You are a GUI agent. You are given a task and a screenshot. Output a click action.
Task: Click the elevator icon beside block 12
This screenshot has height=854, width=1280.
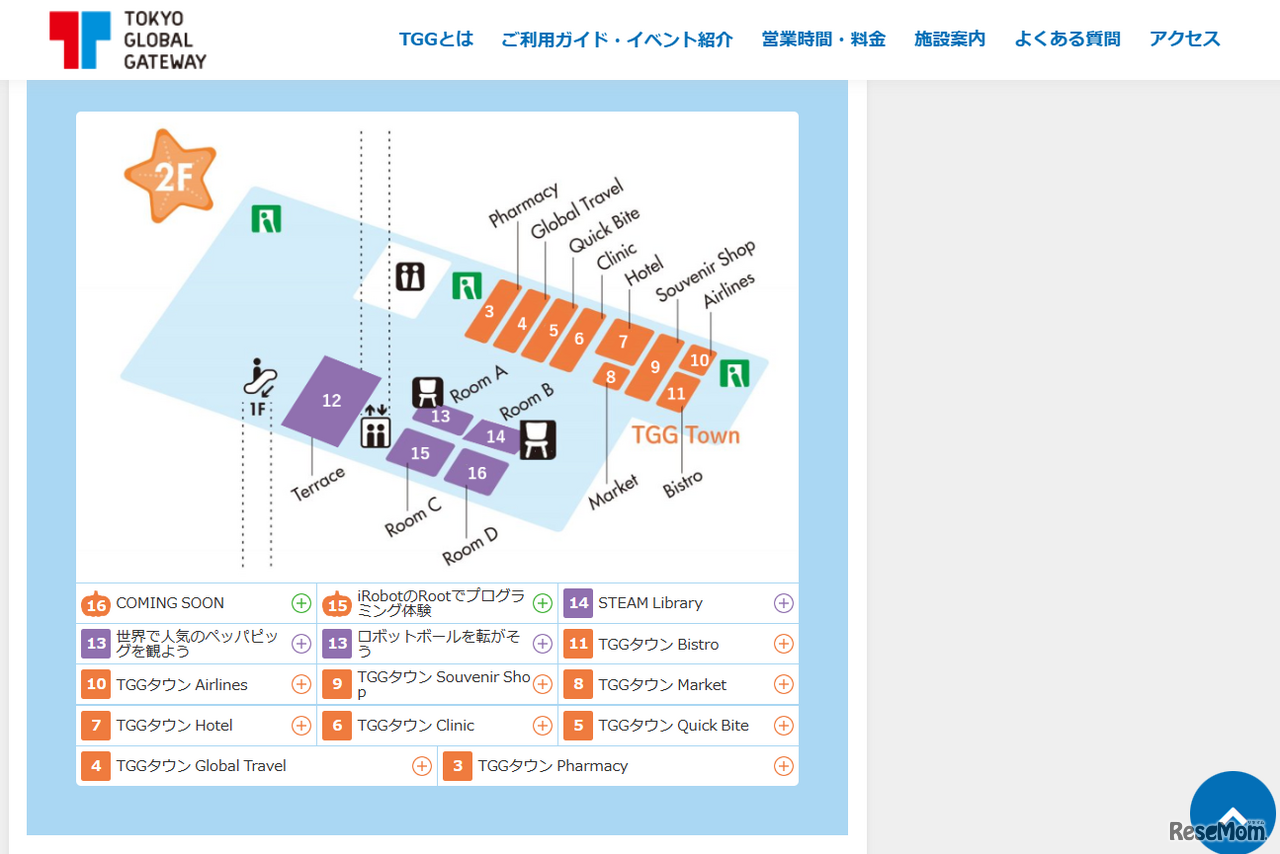pos(375,427)
